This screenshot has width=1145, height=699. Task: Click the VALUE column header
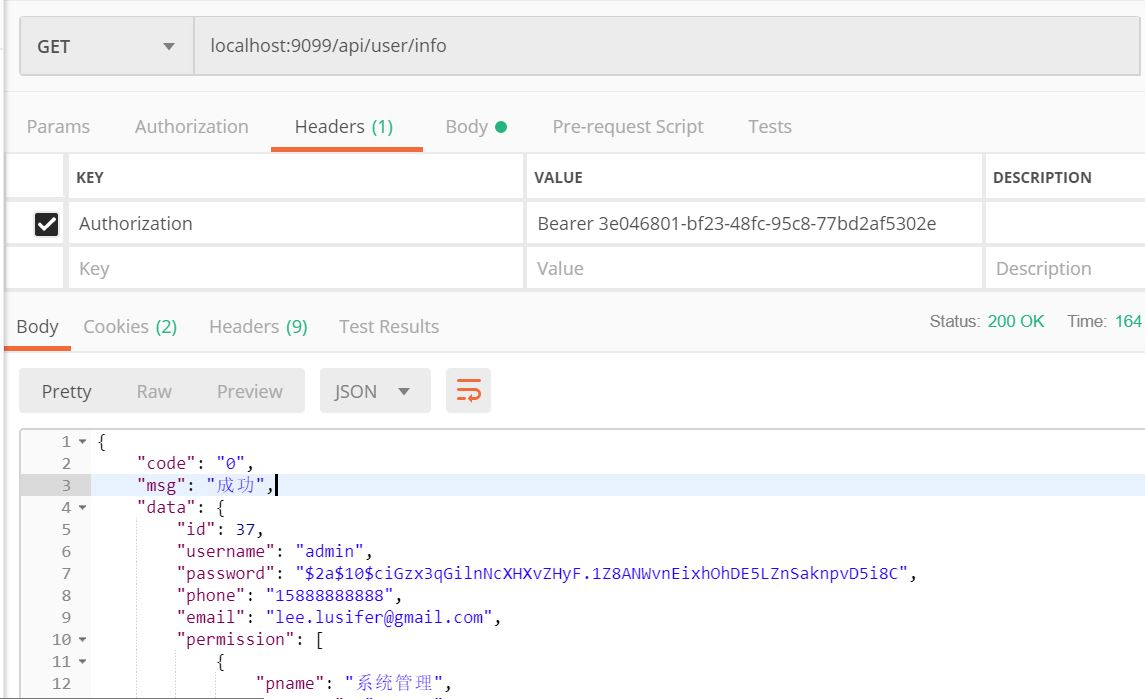558,177
